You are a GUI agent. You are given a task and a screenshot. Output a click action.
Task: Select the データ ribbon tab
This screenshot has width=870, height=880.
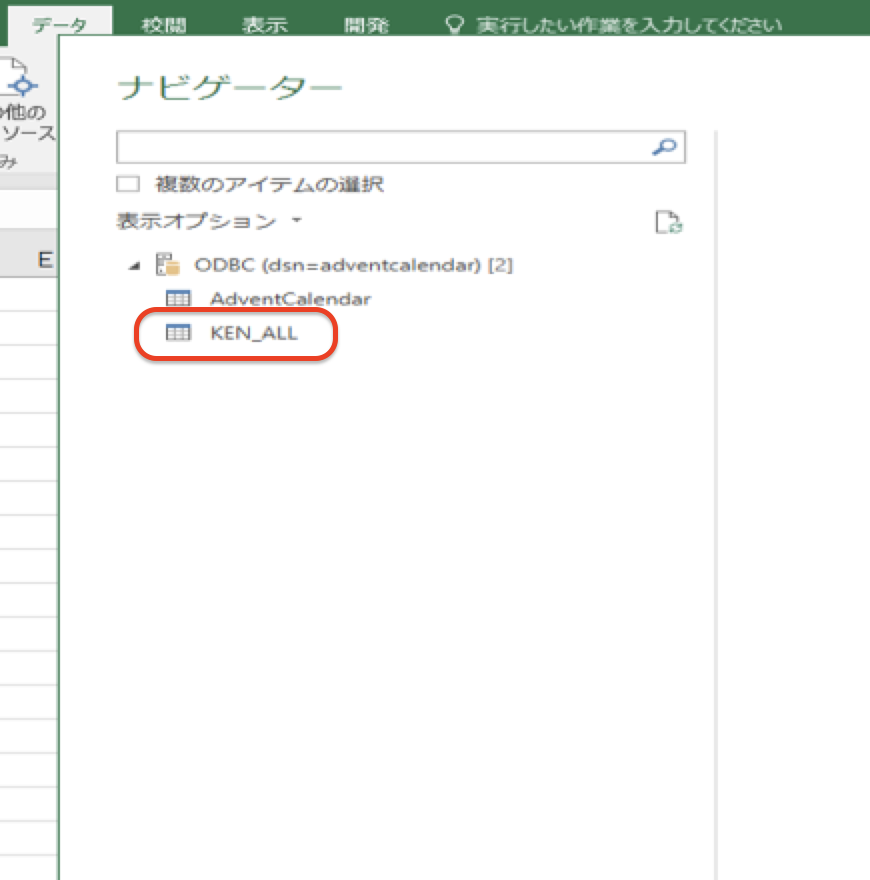(x=63, y=22)
